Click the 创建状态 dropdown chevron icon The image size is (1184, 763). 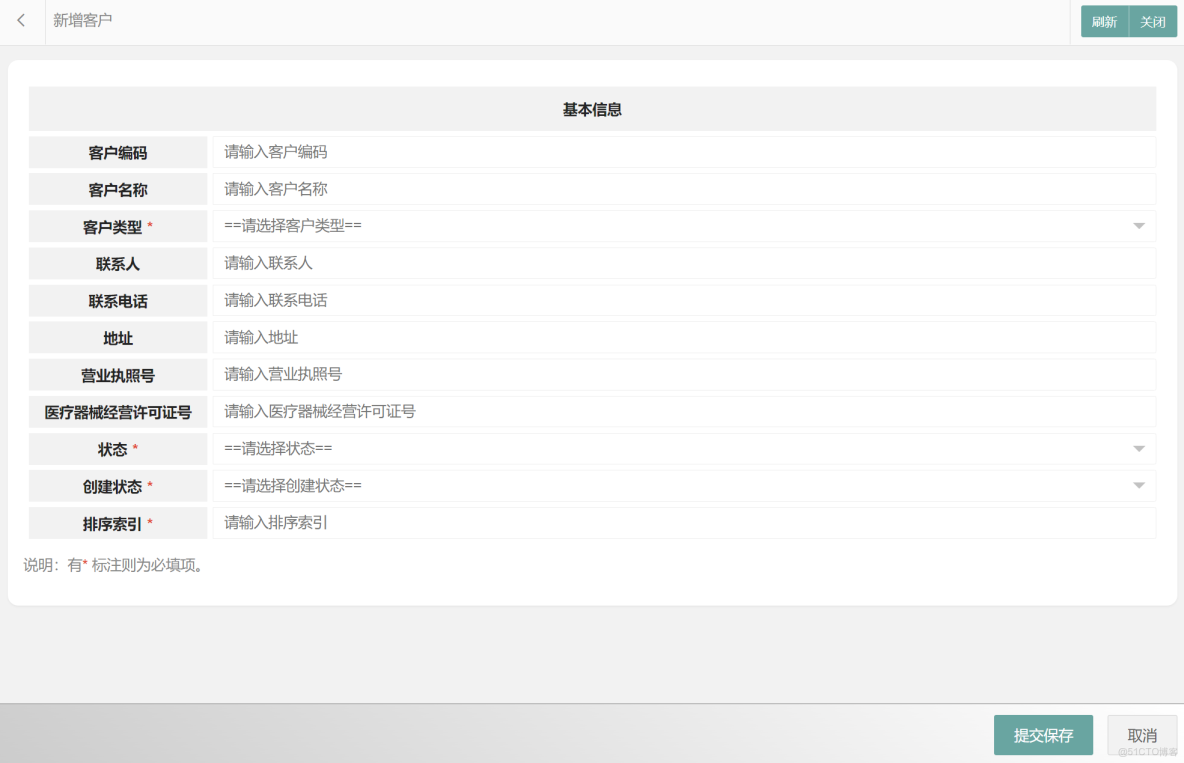click(1138, 486)
